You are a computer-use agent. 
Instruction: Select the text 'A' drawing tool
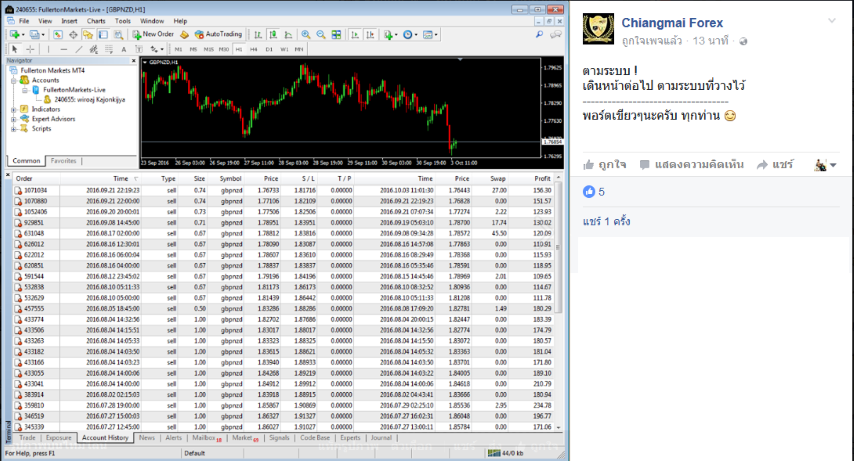[x=124, y=49]
